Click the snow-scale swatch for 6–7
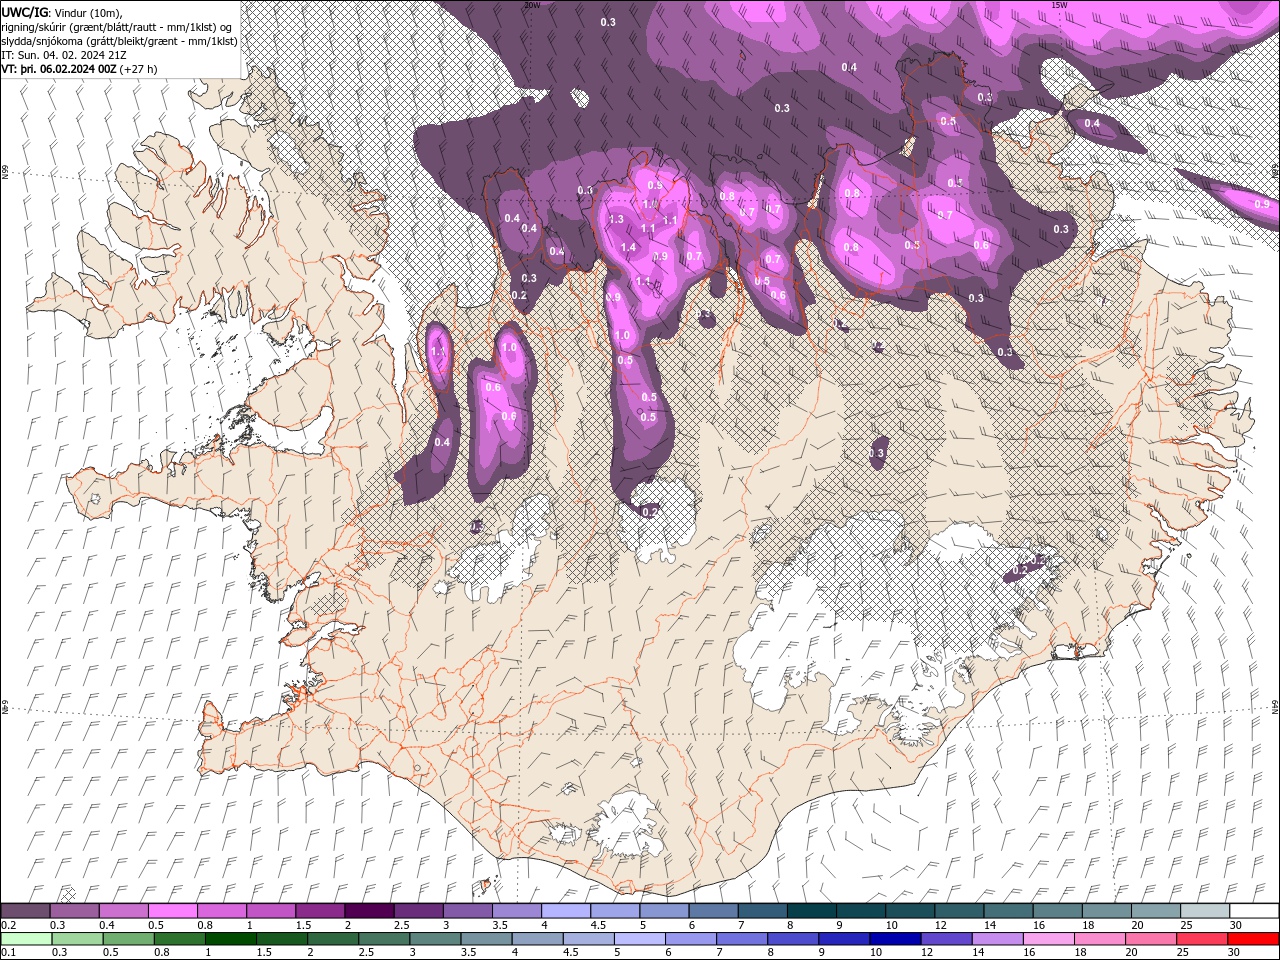Image resolution: width=1280 pixels, height=960 pixels. point(713,911)
